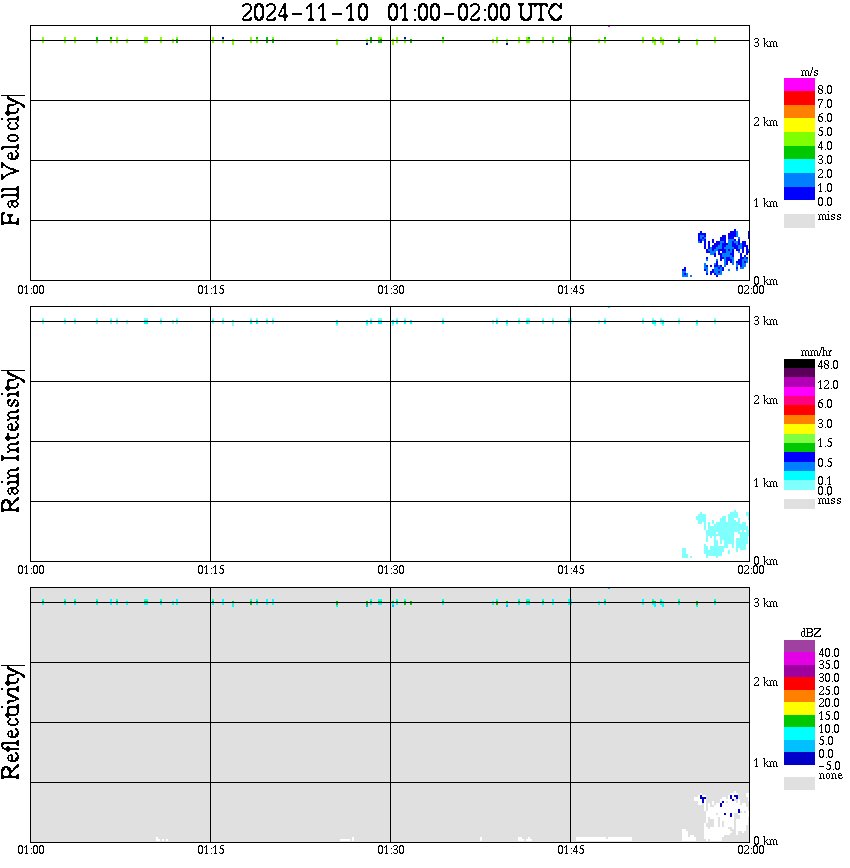Click the pale cyan rain echo cluster in the Rain Intensity plot
850x868 pixels.
point(723,534)
